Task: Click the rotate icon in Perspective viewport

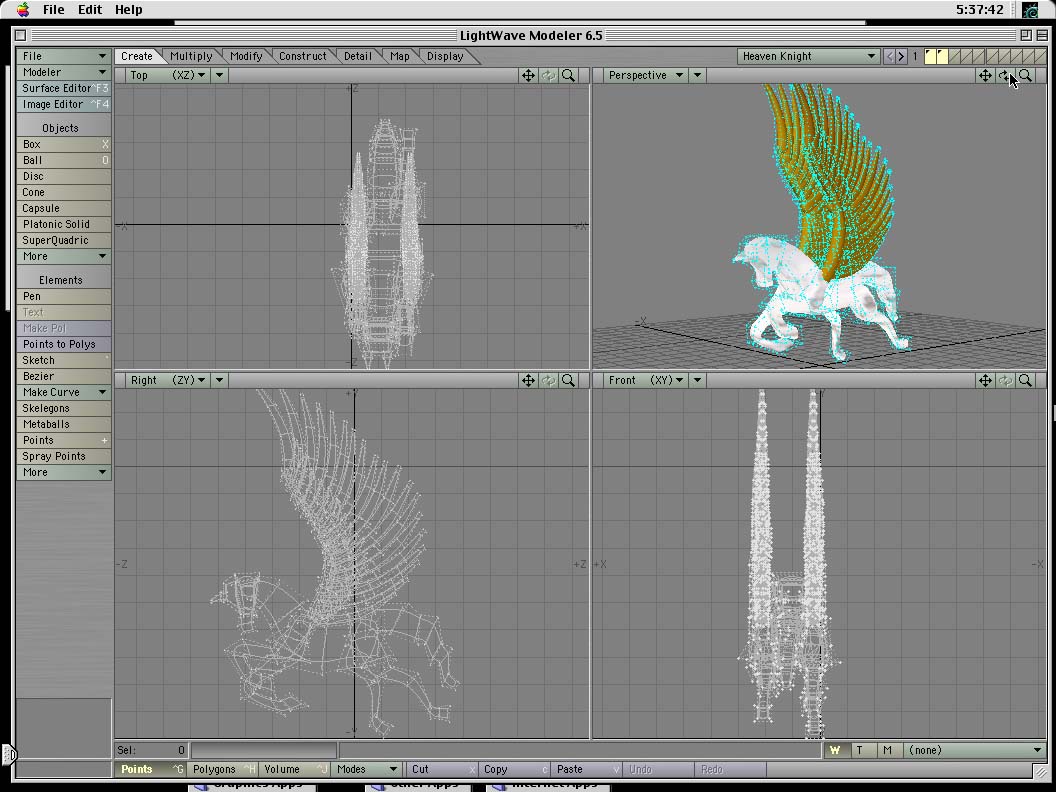Action: tap(1005, 75)
